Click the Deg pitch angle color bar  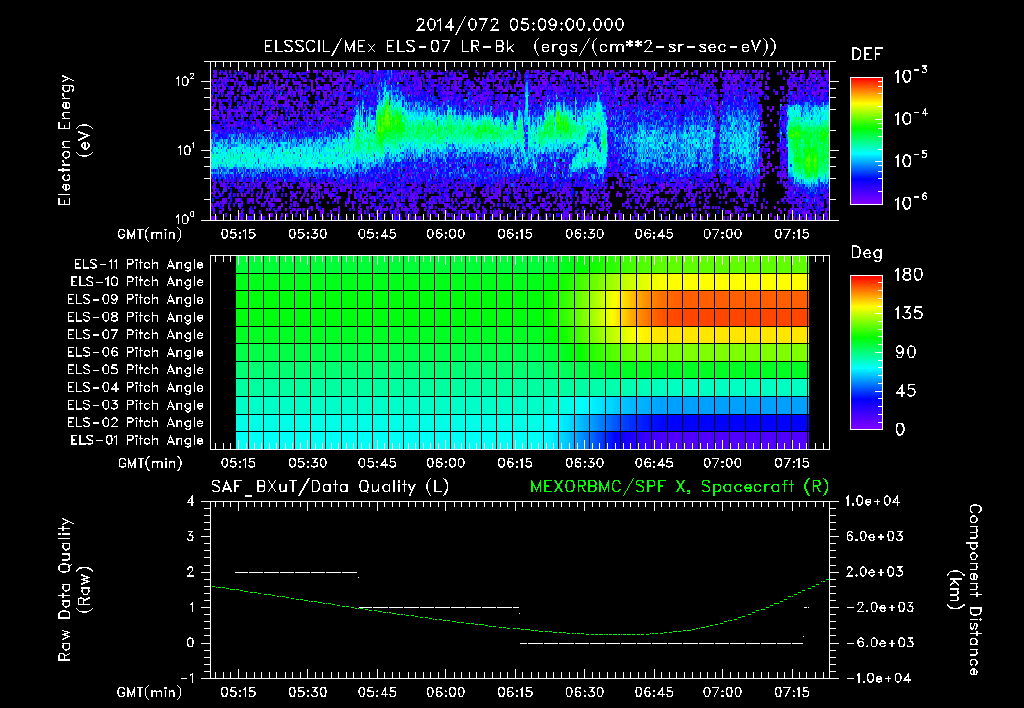866,352
